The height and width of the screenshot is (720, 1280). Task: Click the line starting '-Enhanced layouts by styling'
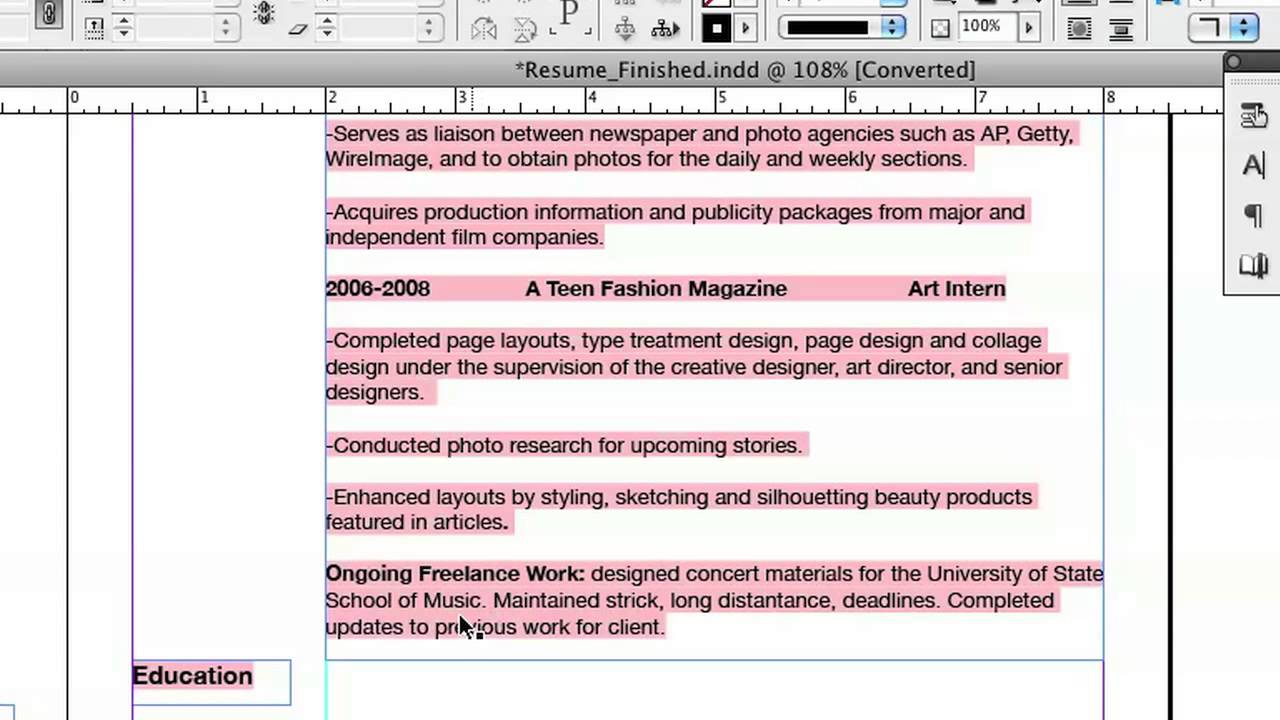coord(678,497)
